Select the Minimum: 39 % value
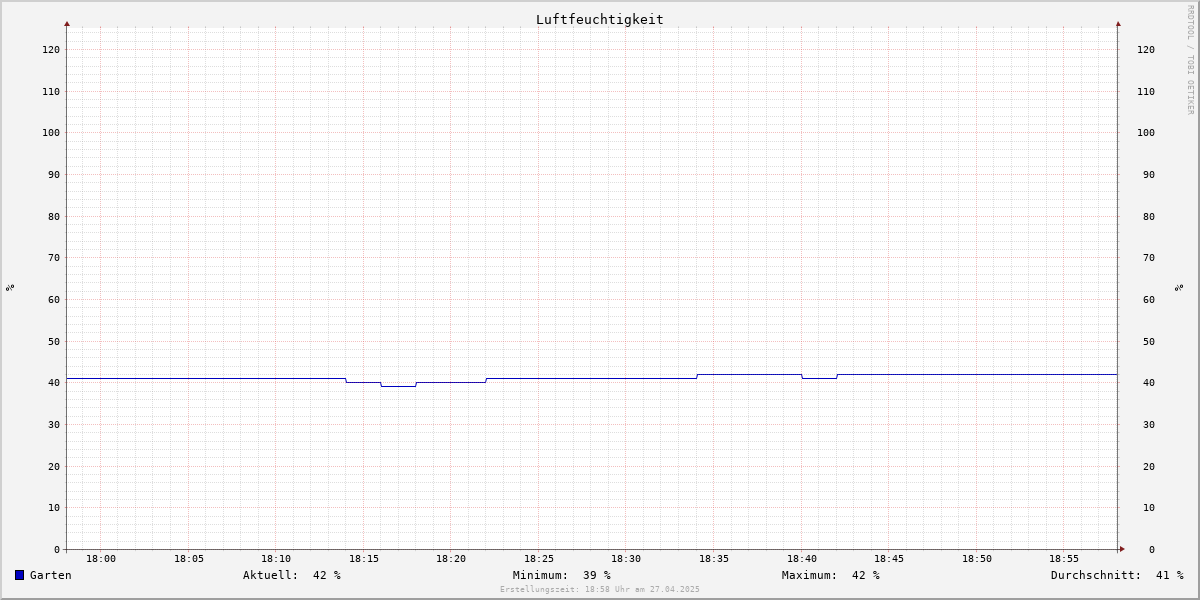The width and height of the screenshot is (1200, 600). (x=562, y=575)
